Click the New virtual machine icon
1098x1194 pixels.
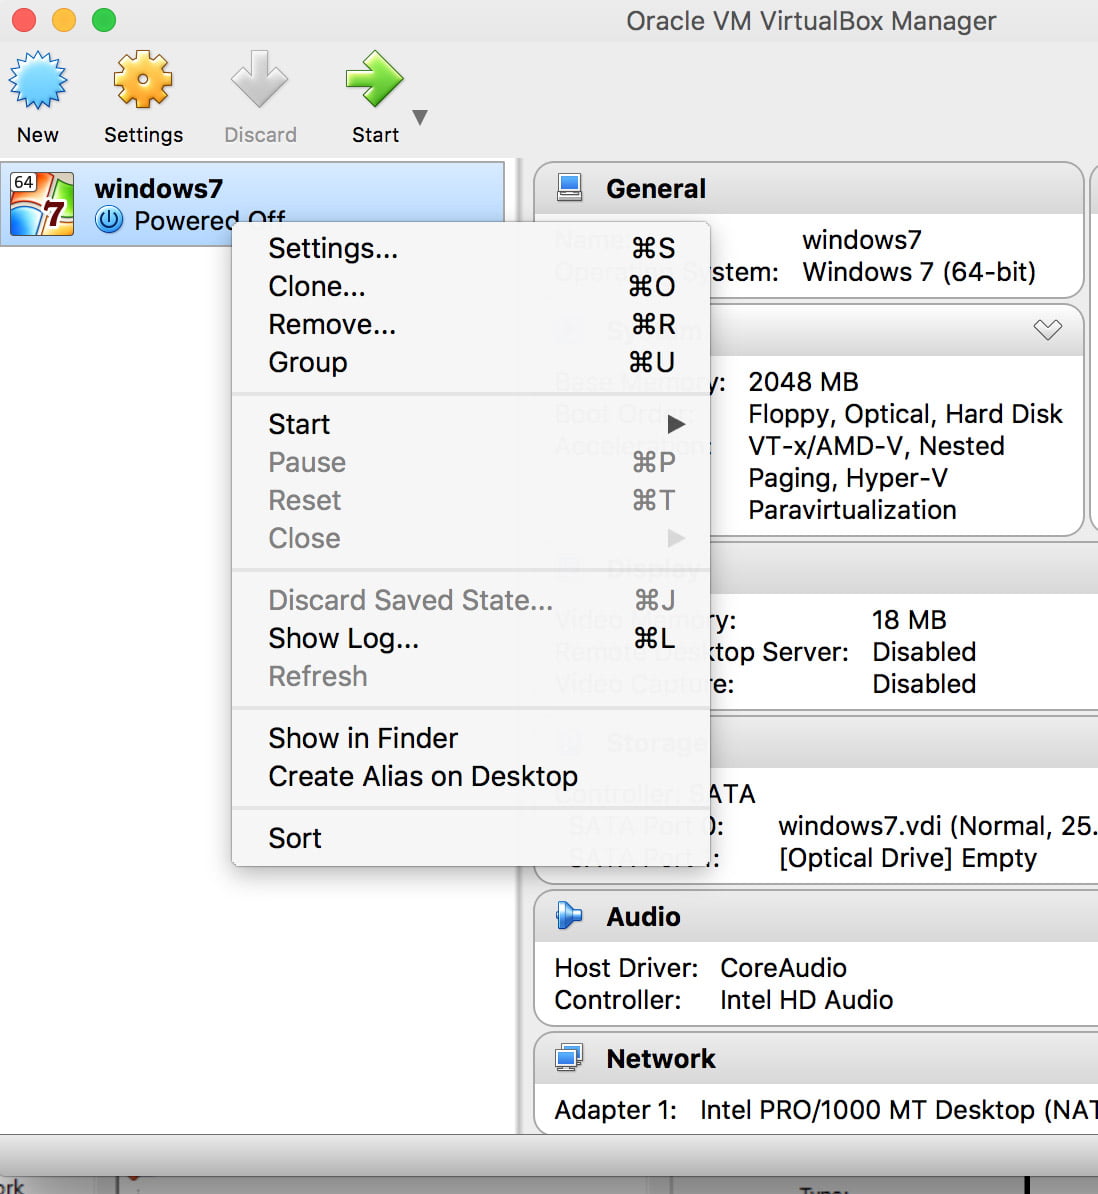[38, 81]
